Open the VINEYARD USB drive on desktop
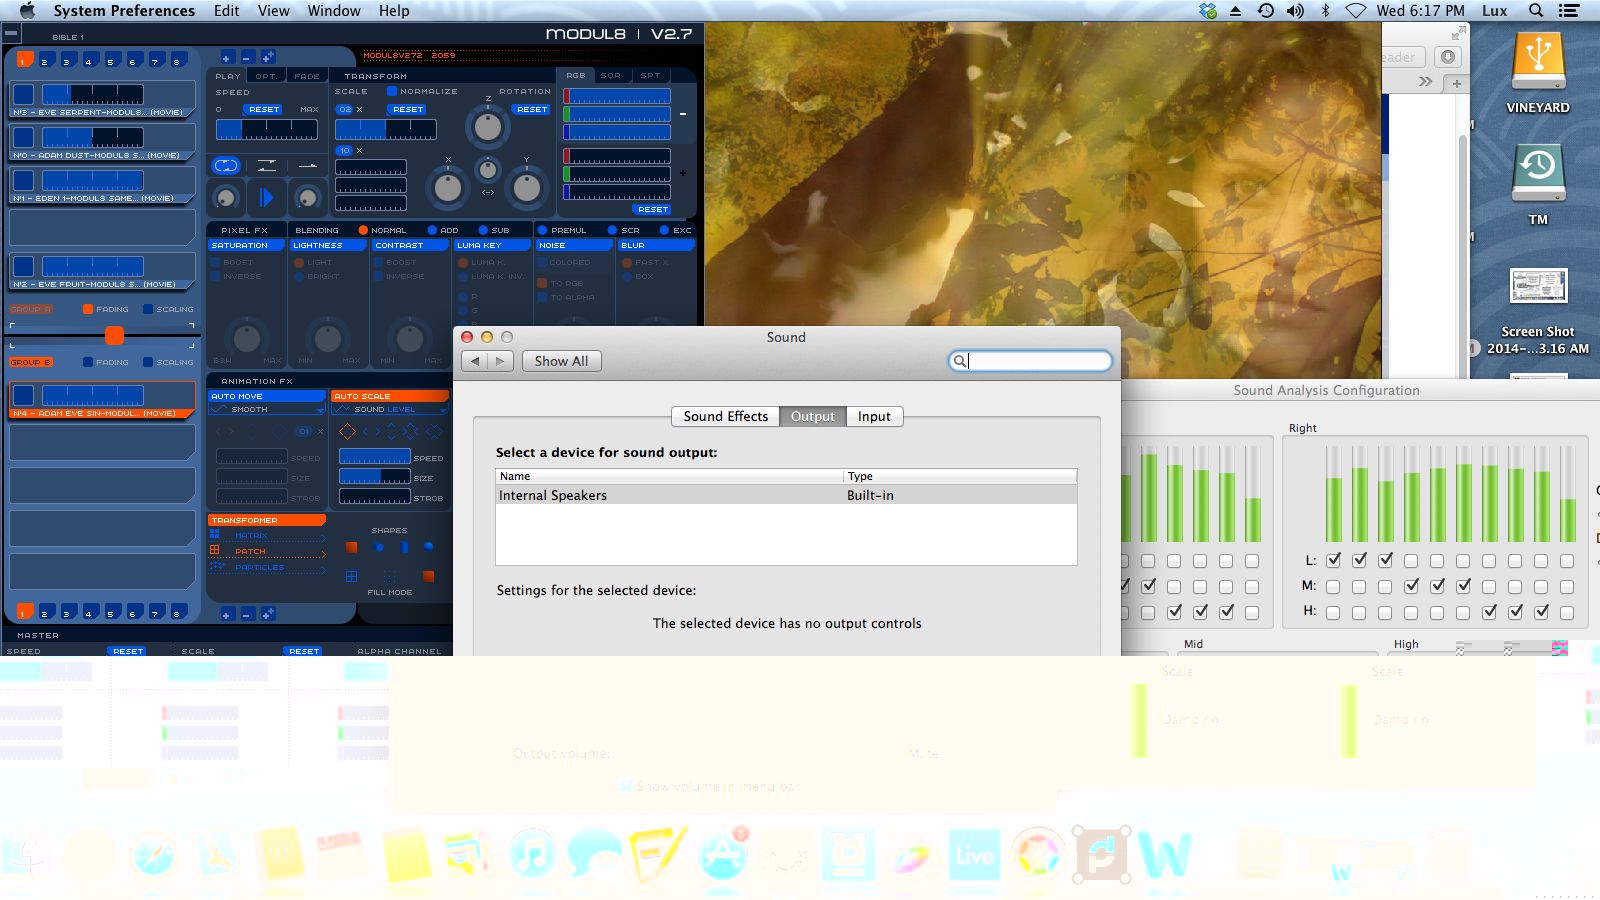Viewport: 1600px width, 900px height. click(1538, 61)
